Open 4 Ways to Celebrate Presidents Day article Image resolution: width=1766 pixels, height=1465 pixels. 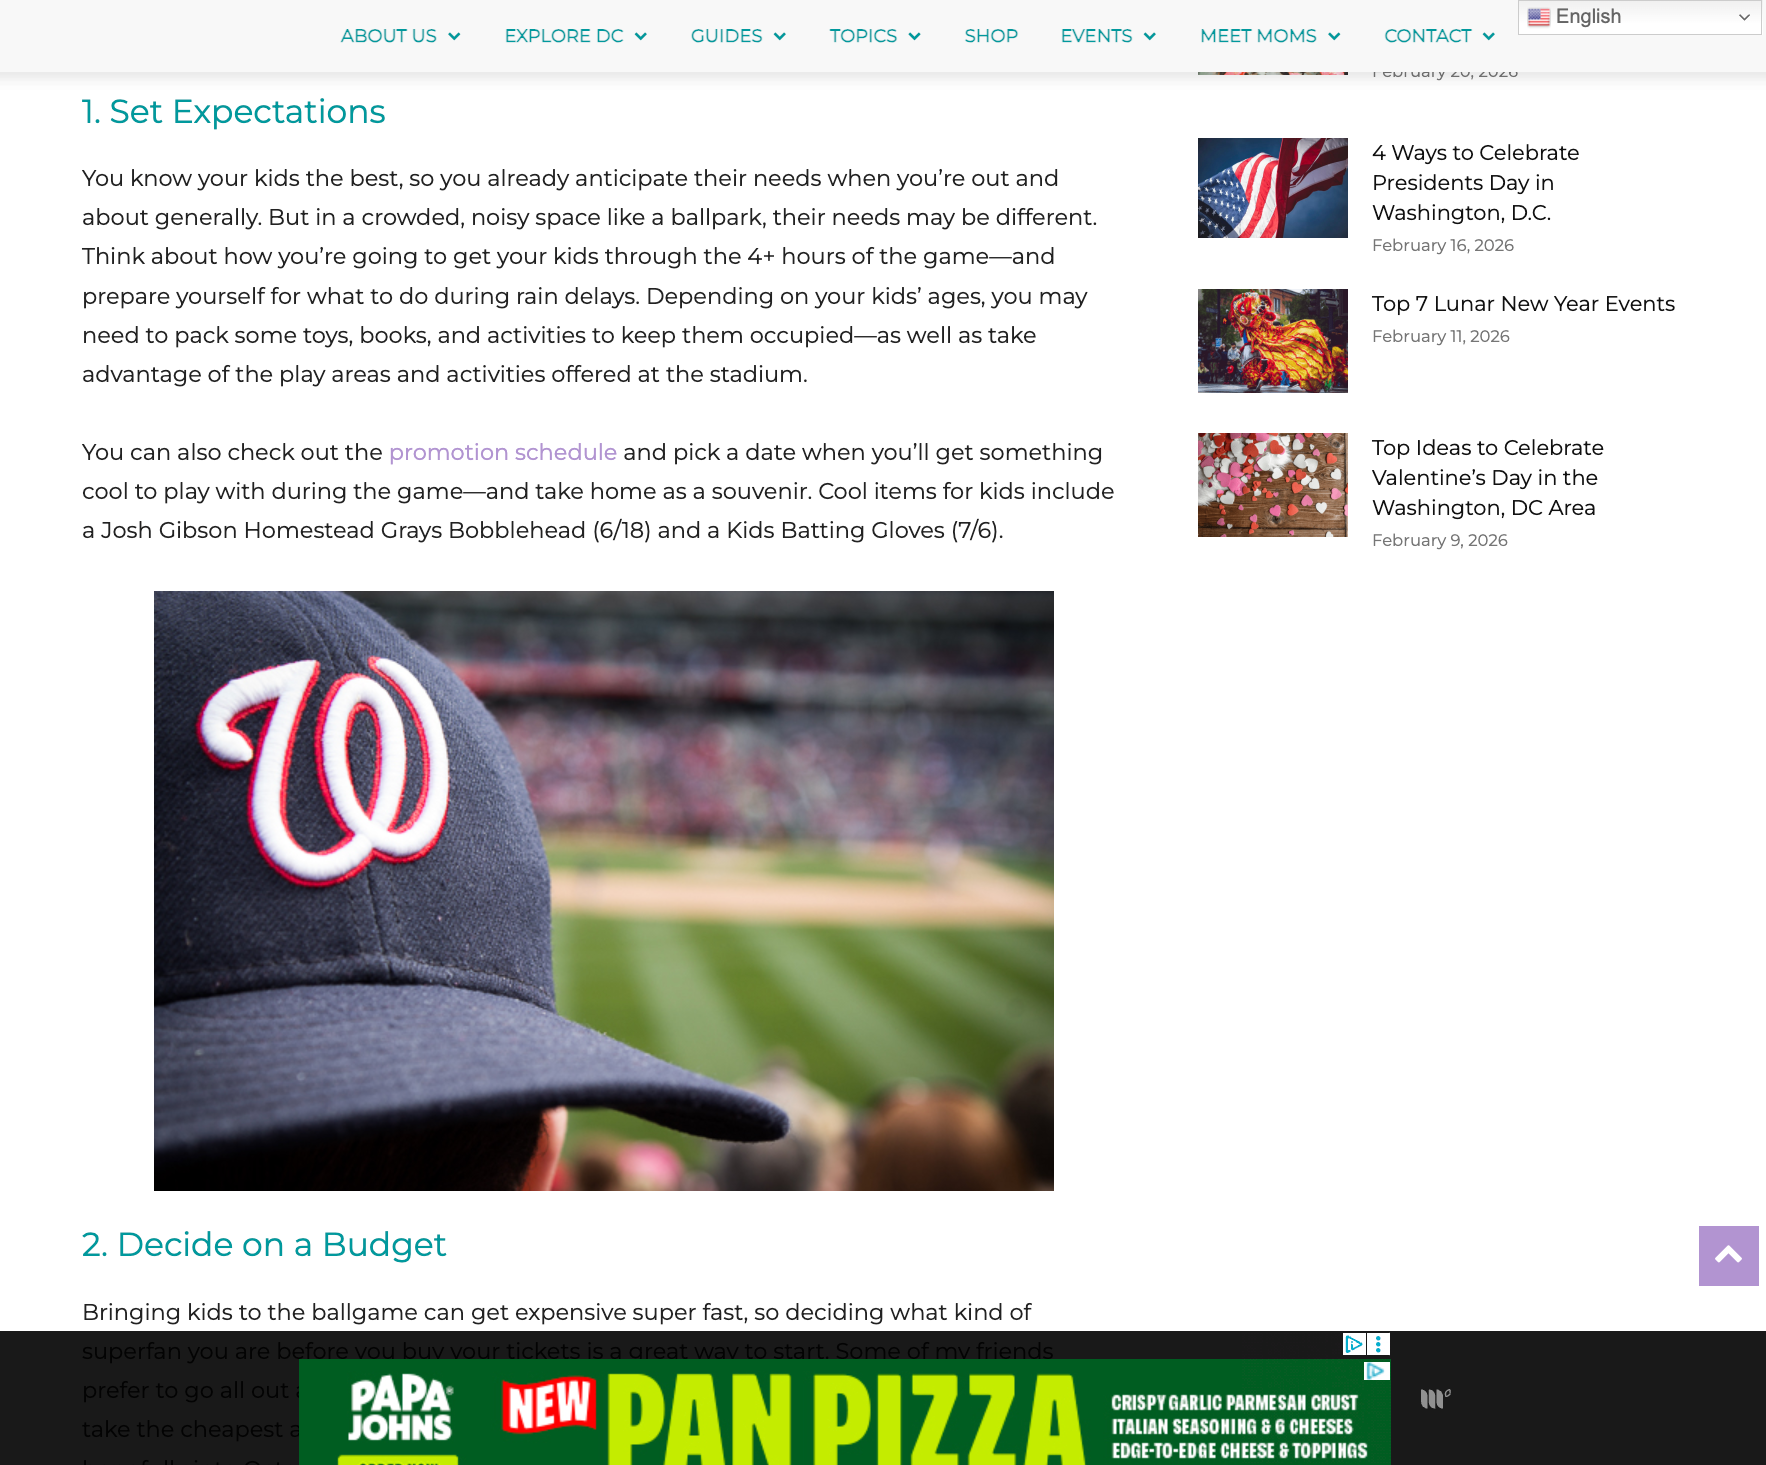click(1475, 183)
